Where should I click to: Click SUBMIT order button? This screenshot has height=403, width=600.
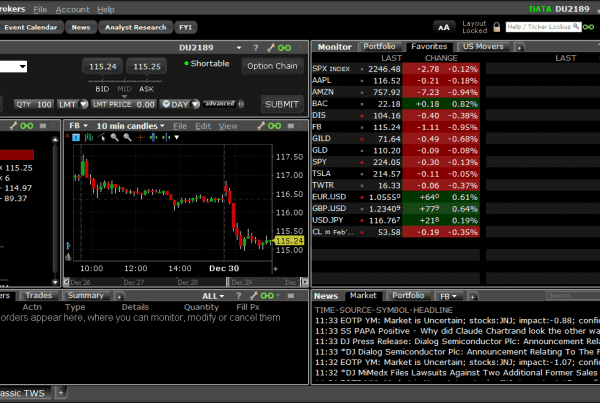pyautogui.click(x=282, y=104)
